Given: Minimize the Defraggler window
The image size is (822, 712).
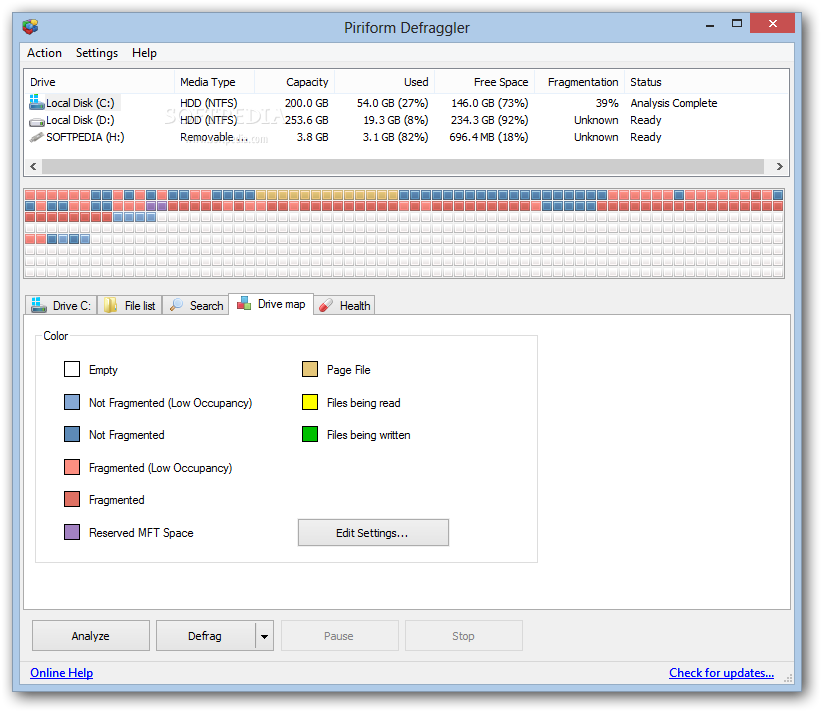Looking at the screenshot, I should 710,24.
